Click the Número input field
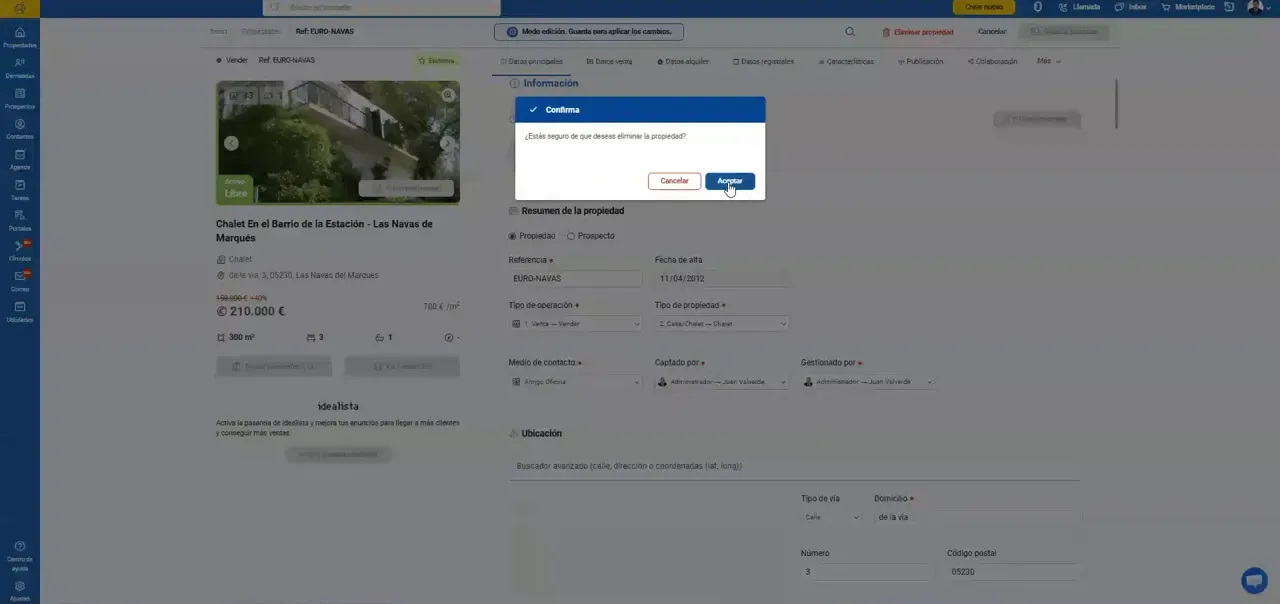 click(x=867, y=572)
